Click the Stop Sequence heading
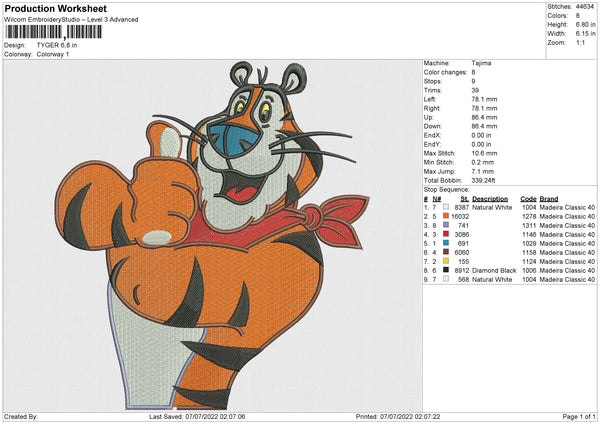The width and height of the screenshot is (600, 424). 446,189
